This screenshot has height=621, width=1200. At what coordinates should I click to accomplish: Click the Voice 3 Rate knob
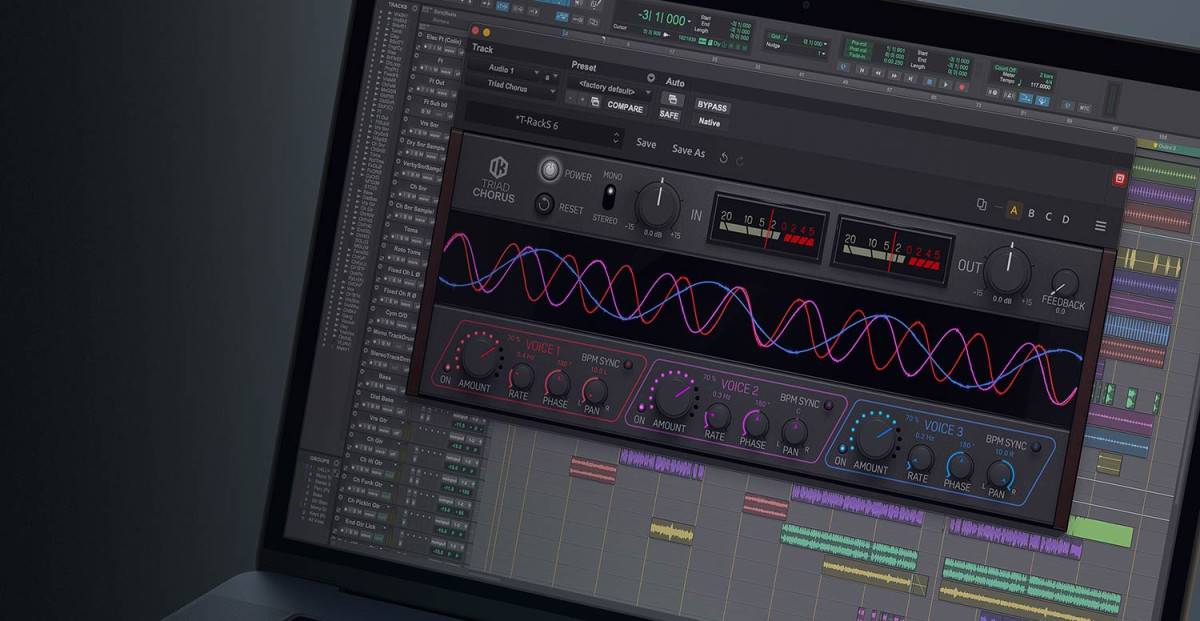[x=920, y=459]
